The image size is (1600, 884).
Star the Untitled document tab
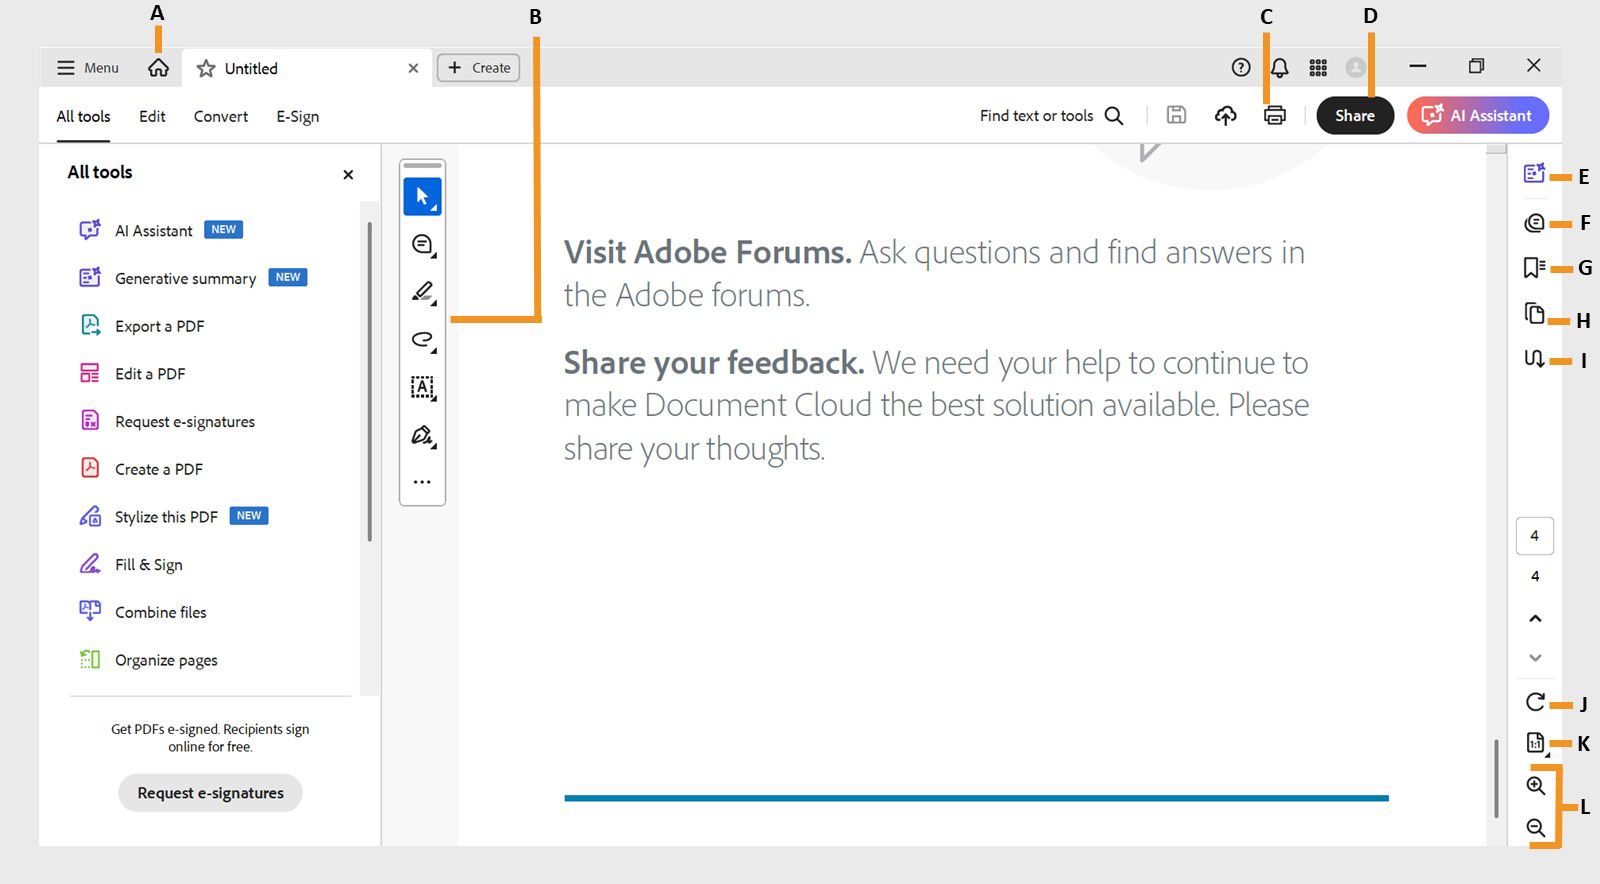point(206,68)
